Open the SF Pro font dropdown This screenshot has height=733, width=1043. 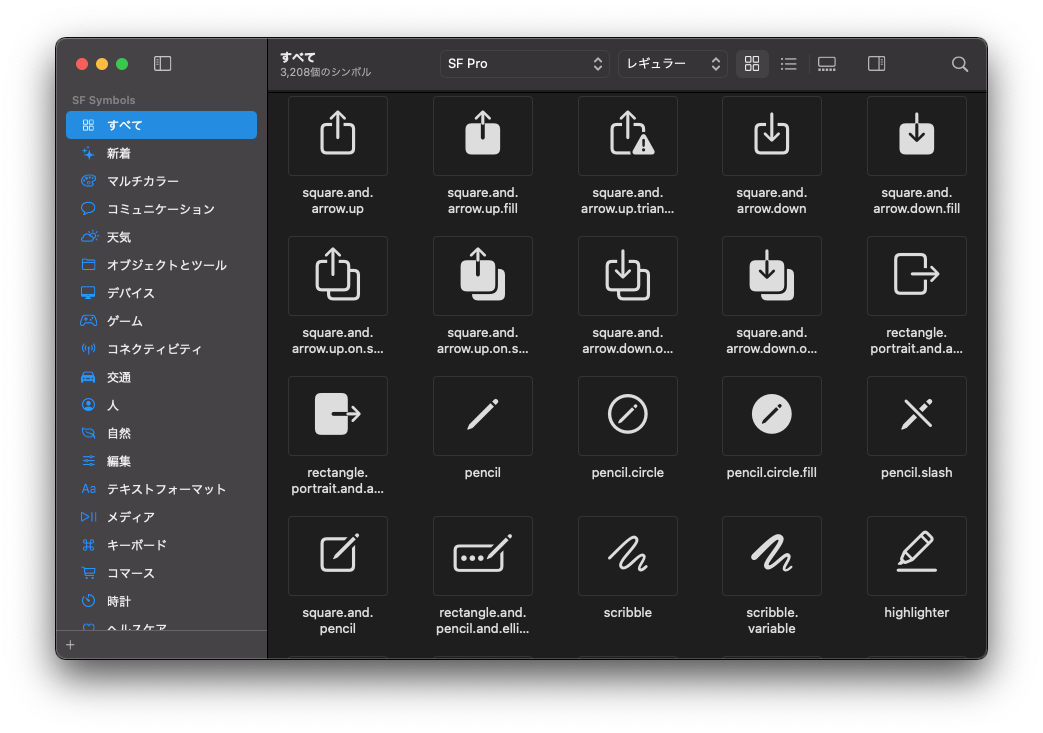[x=524, y=63]
